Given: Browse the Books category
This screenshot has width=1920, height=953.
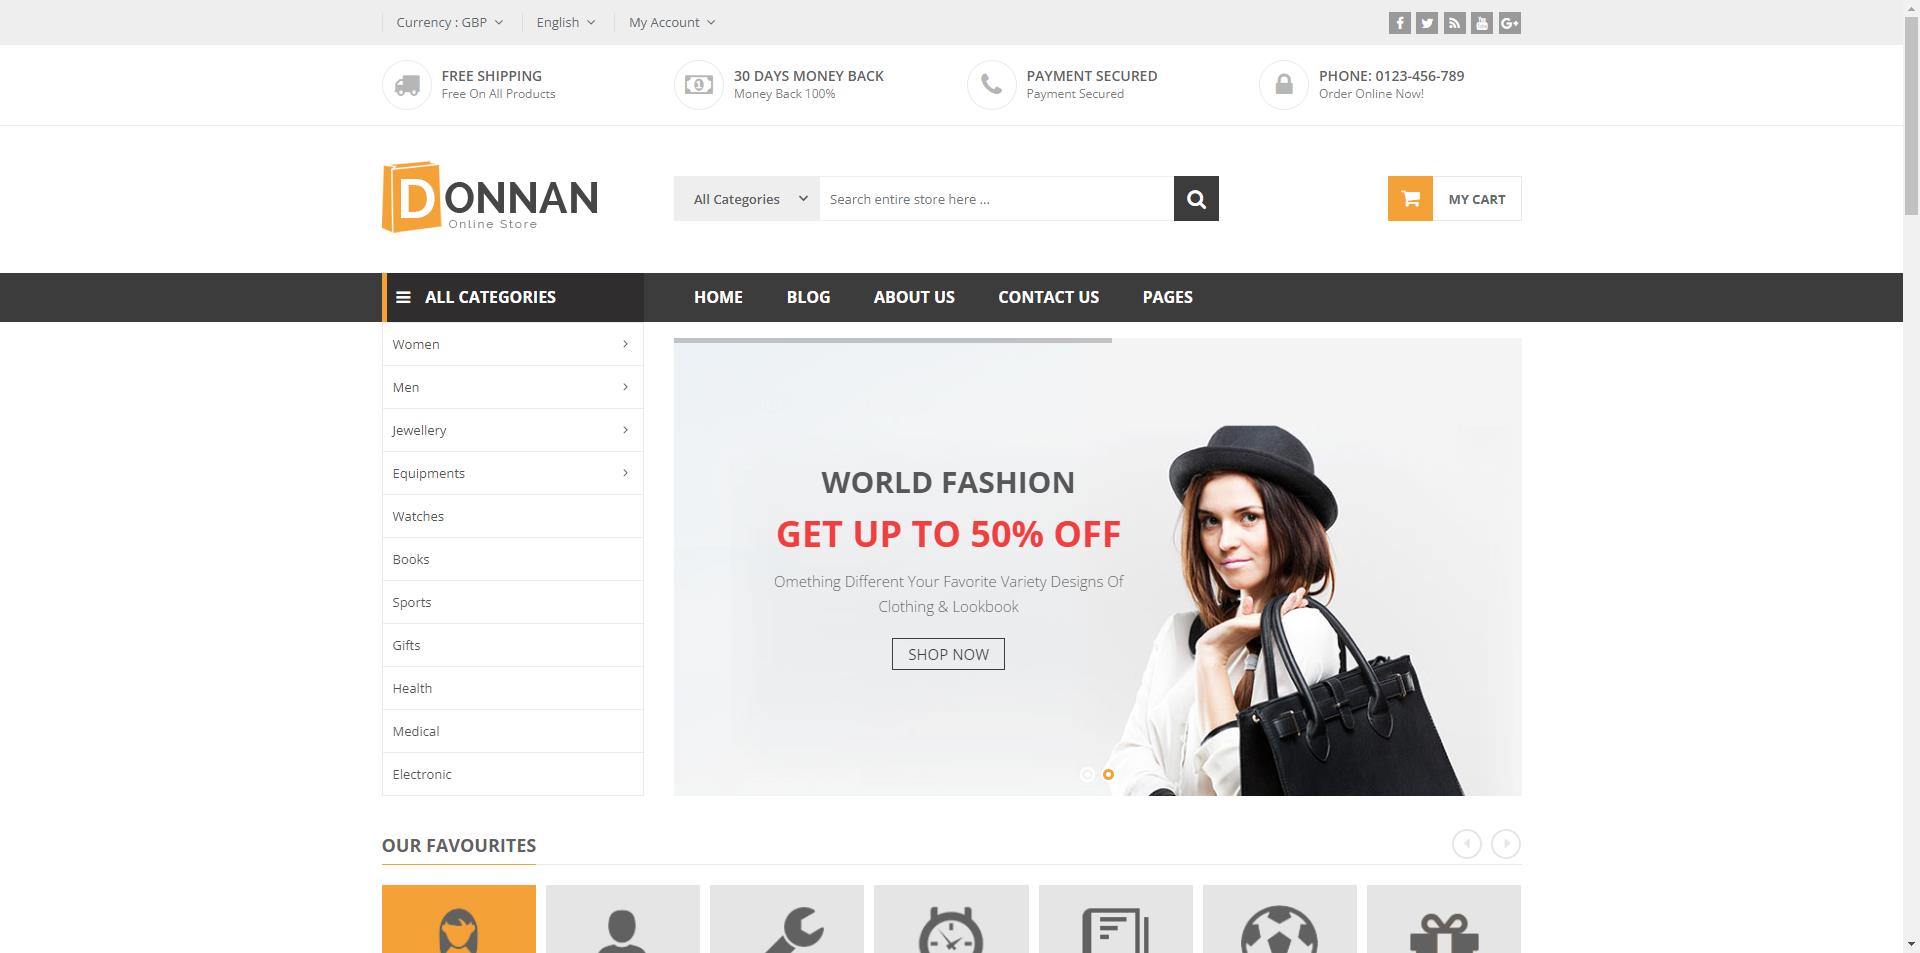Looking at the screenshot, I should coord(513,559).
